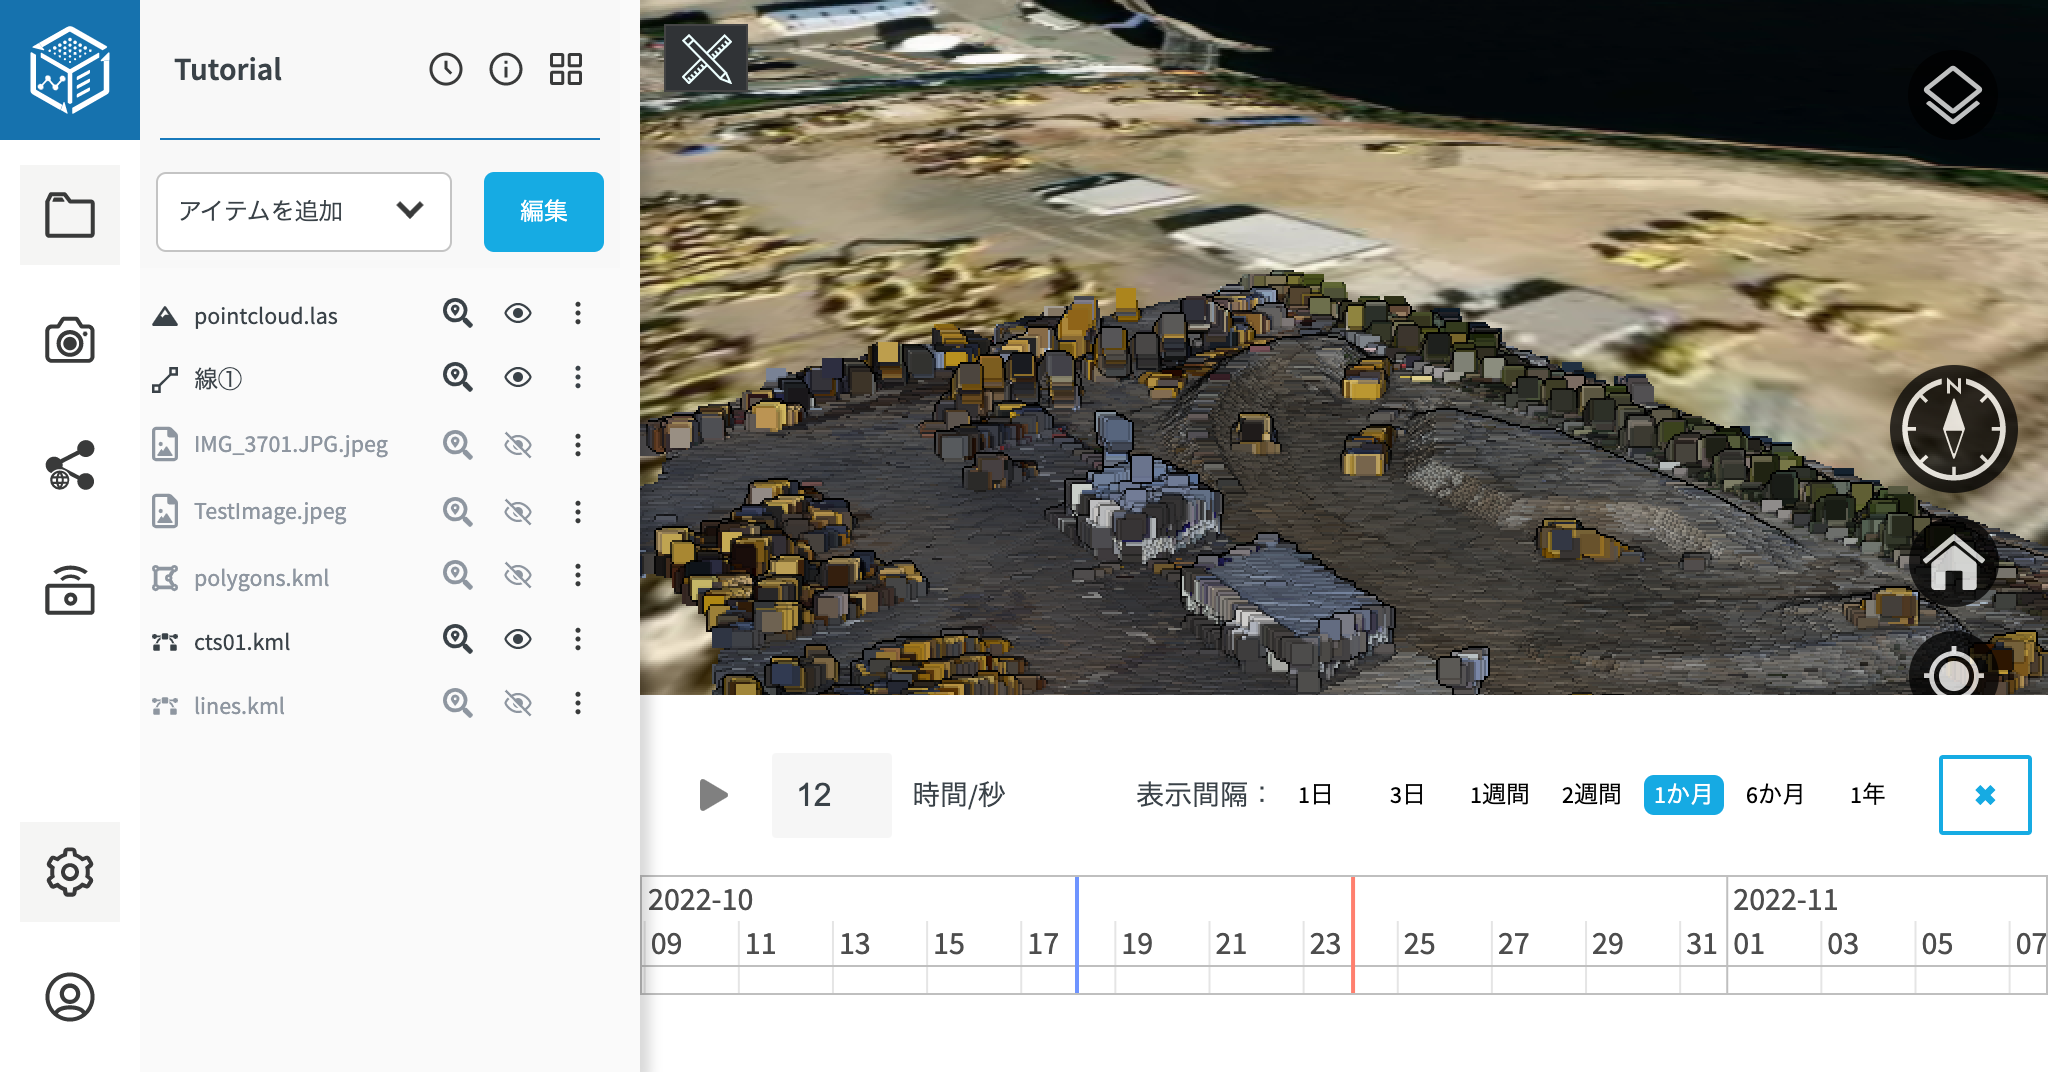Viewport: 2048px width, 1072px height.
Task: Select the 1週間 display interval
Action: (x=1498, y=795)
